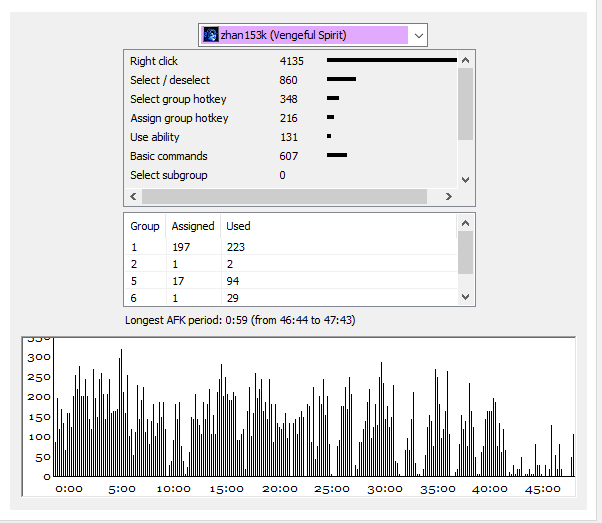Click the right arrow of horizontal scrollbar

[x=448, y=197]
